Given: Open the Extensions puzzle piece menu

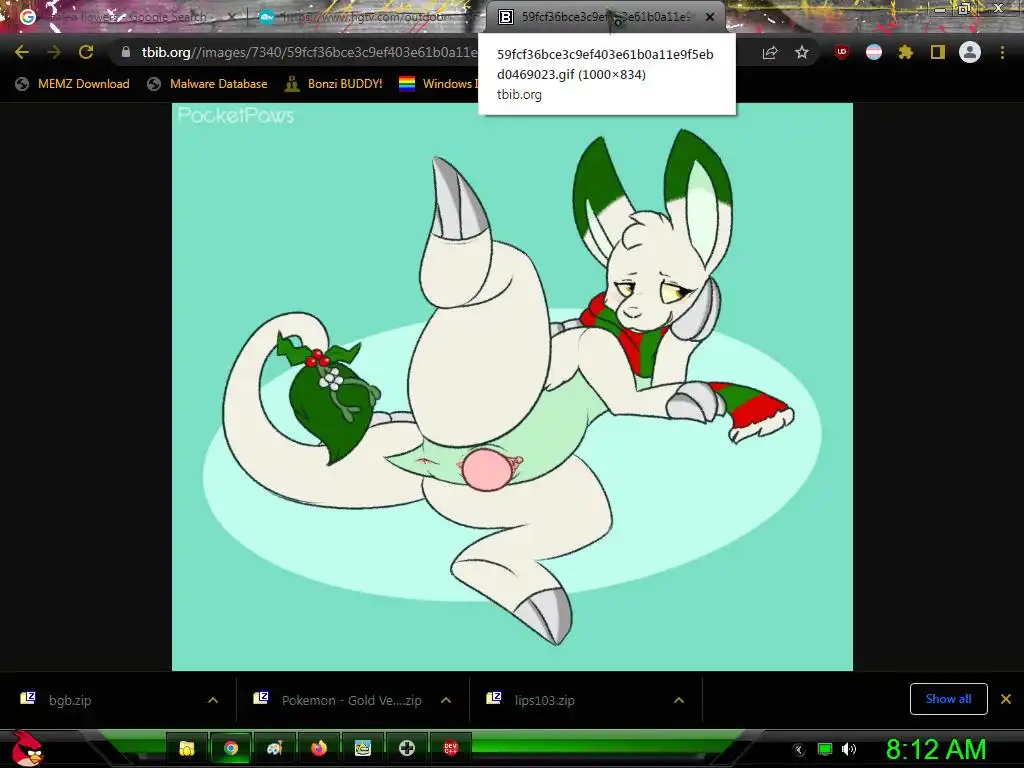Looking at the screenshot, I should [x=906, y=52].
